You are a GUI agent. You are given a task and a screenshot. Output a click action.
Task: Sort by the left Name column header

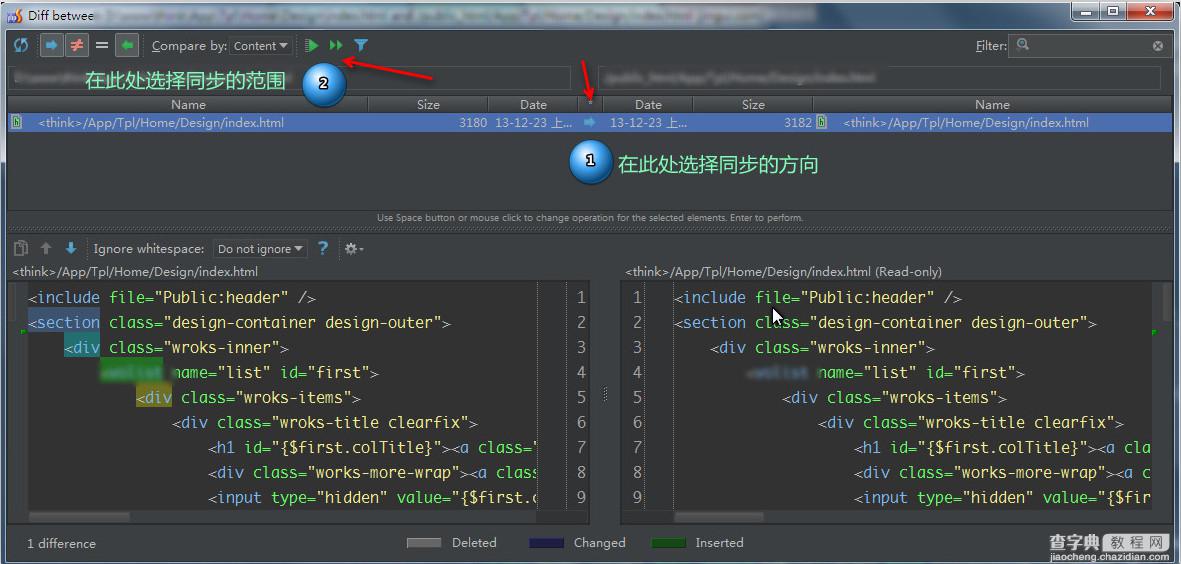tap(188, 105)
